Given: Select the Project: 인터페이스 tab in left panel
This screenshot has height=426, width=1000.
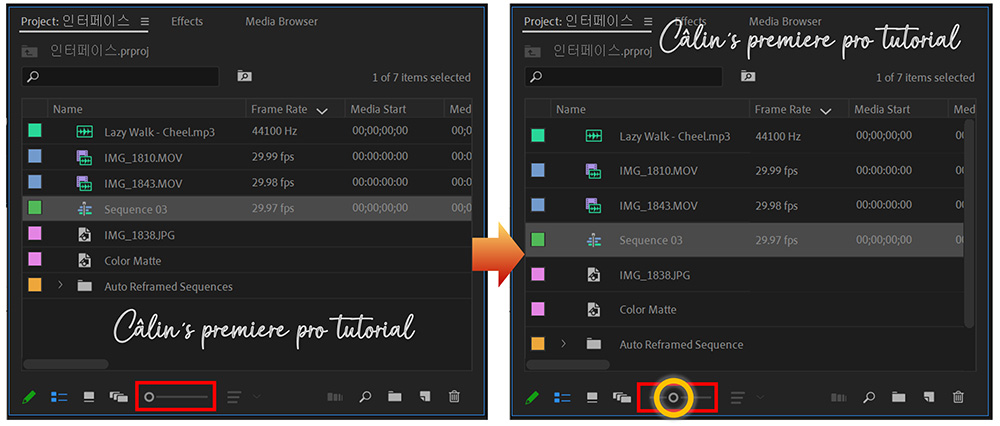Looking at the screenshot, I should point(75,22).
